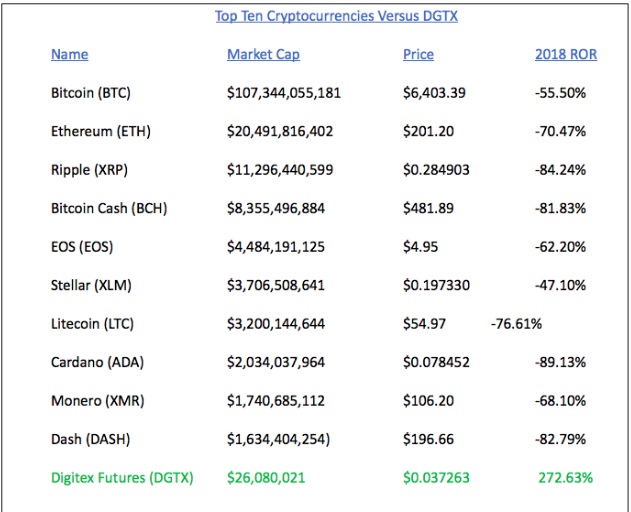This screenshot has width=631, height=512.
Task: Select market cap $20,491,816,402
Action: coord(280,132)
